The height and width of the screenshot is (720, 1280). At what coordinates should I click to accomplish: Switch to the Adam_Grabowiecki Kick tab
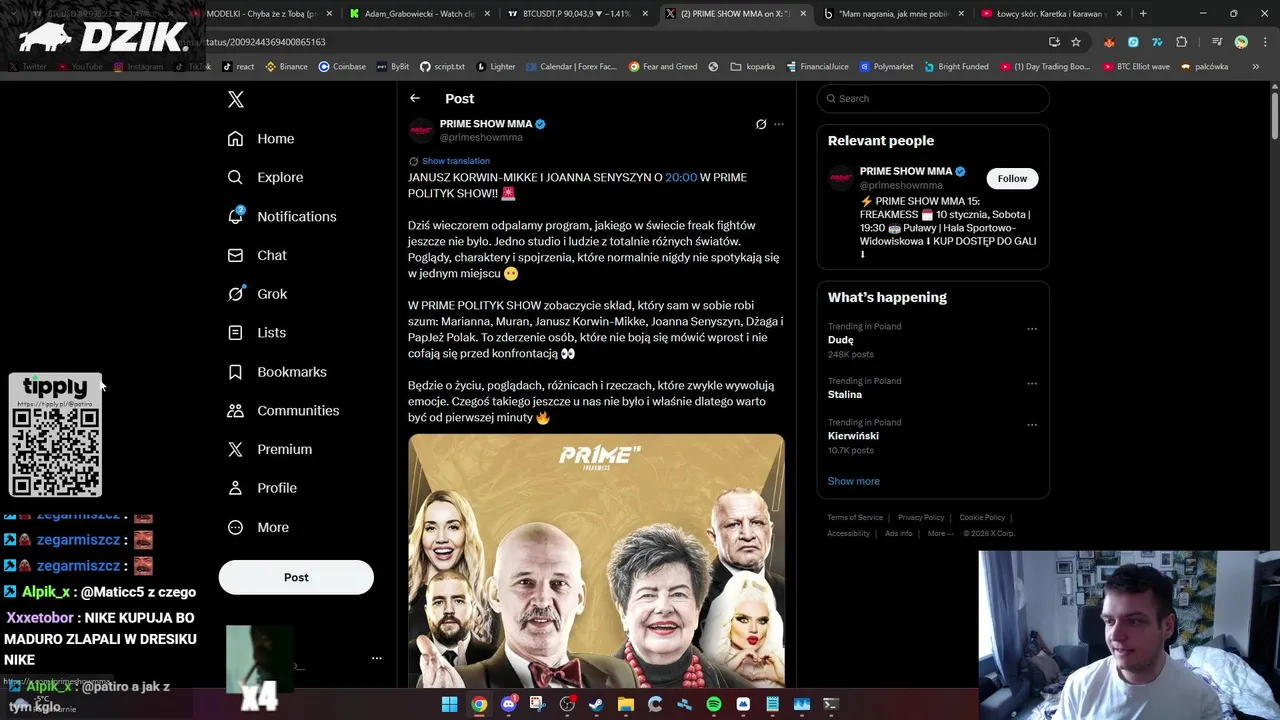[418, 14]
